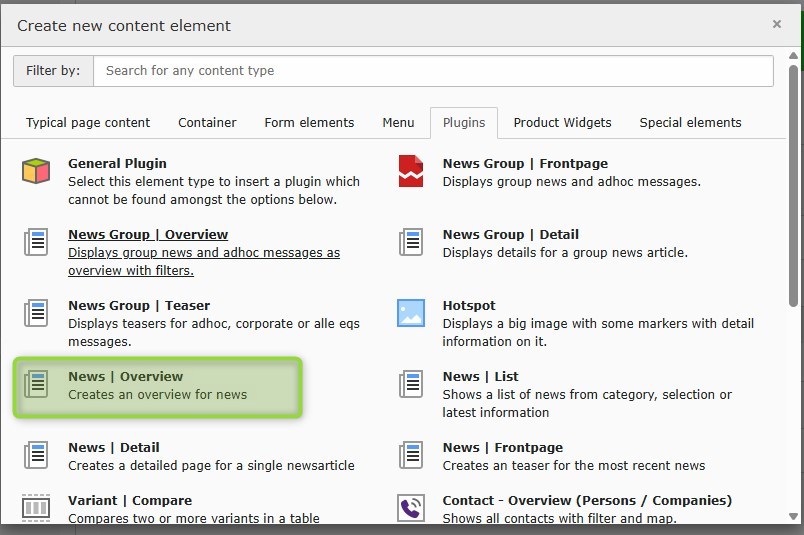Click the News Group Overview document icon
Image resolution: width=804 pixels, height=535 pixels.
[36, 242]
